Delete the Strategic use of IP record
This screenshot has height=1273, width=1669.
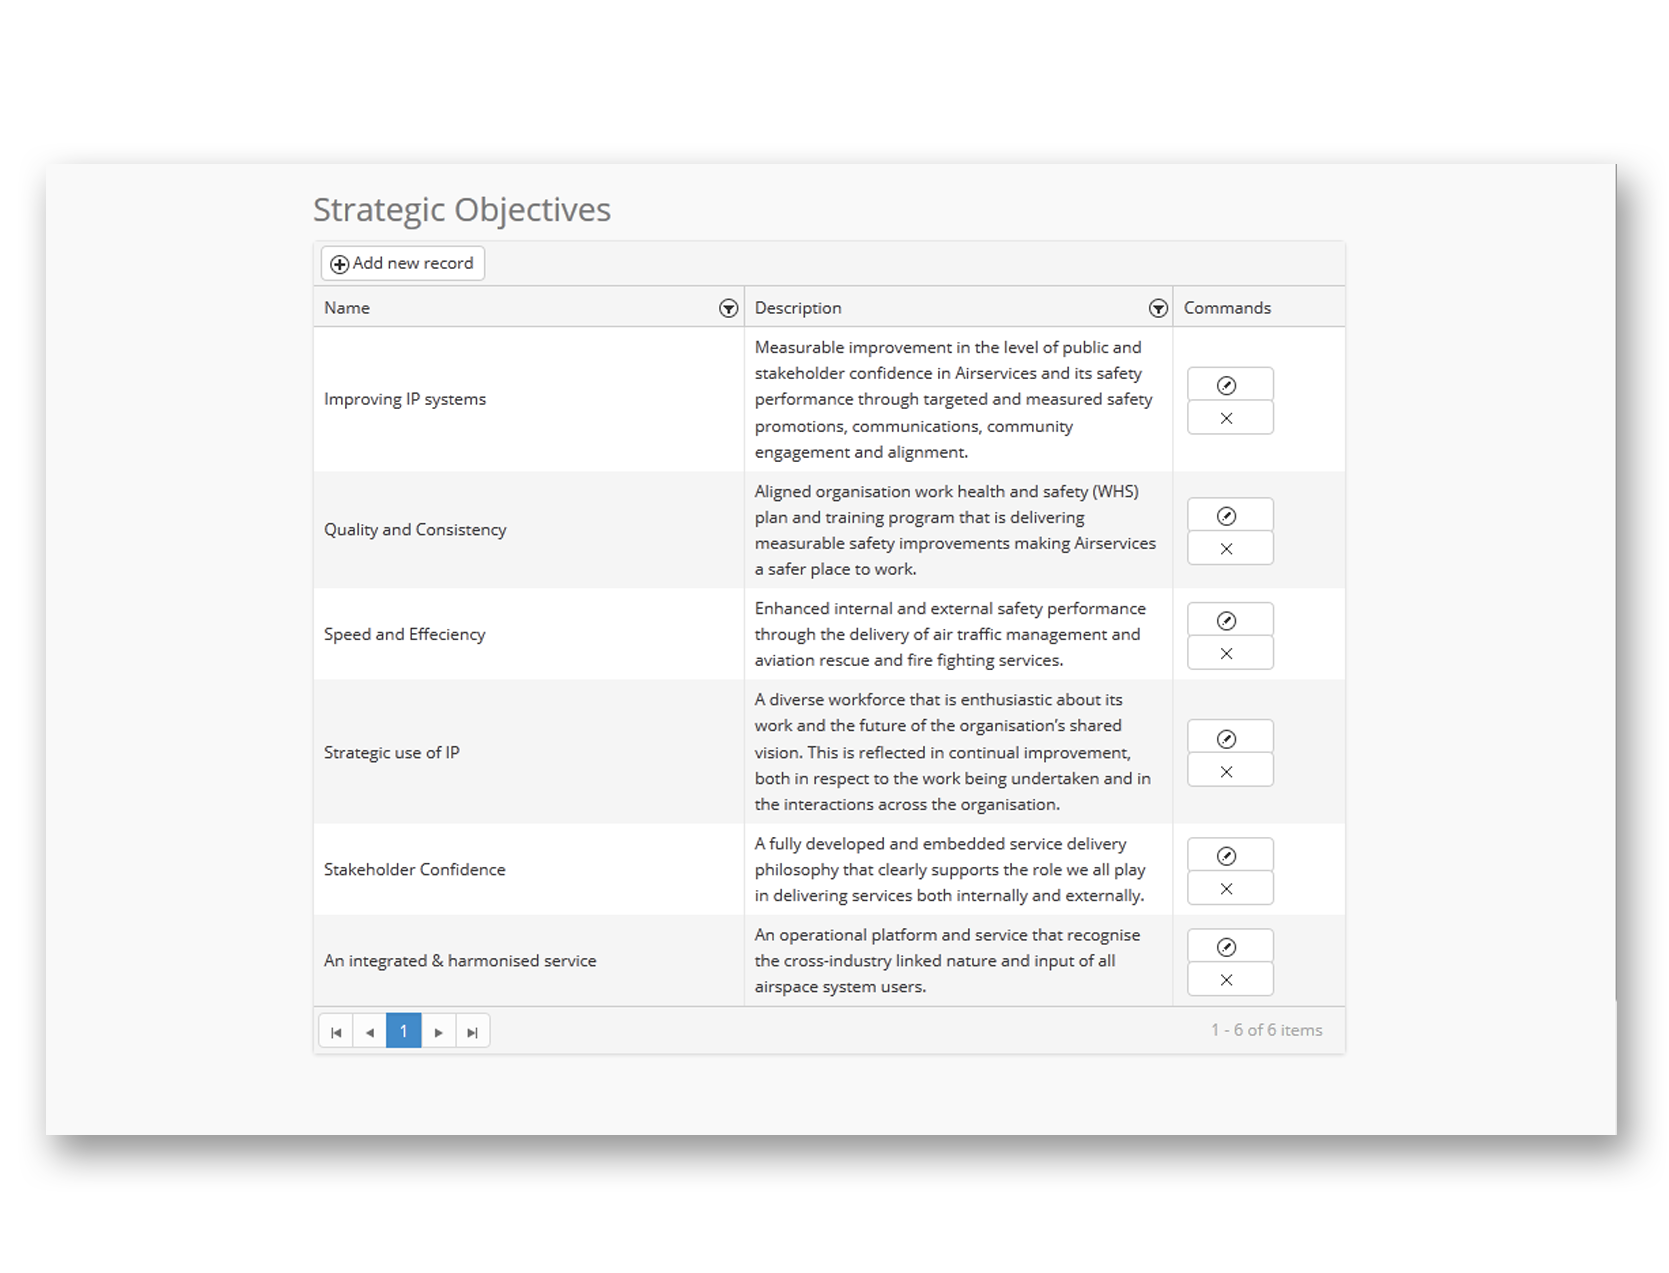(x=1229, y=772)
